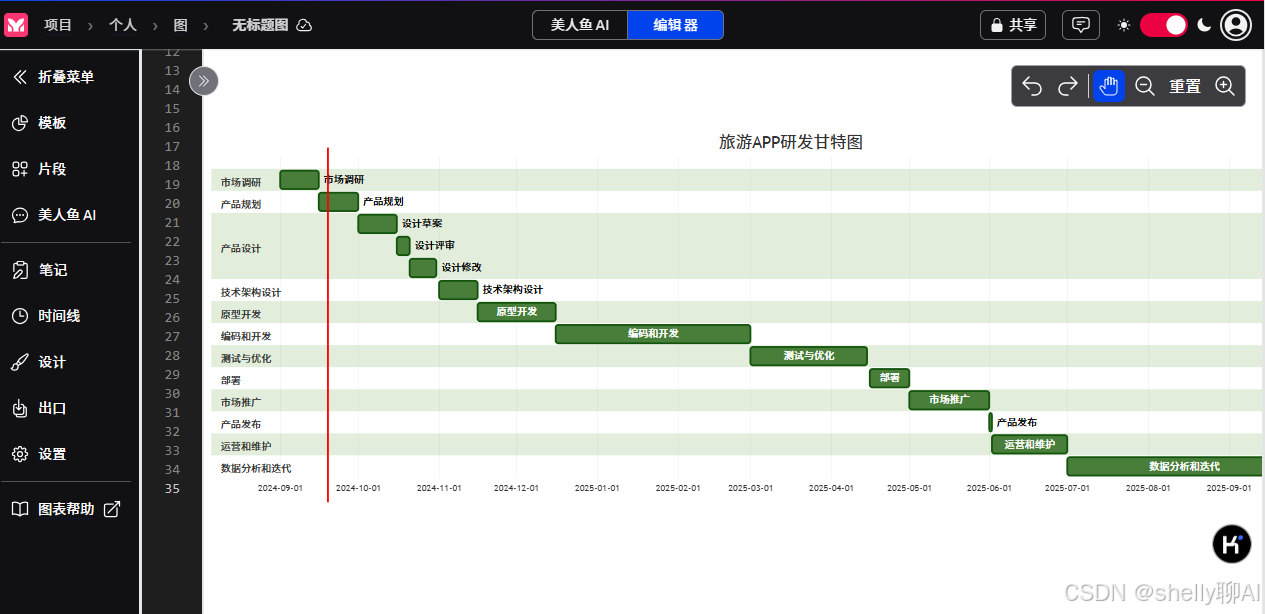1265x614 pixels.
Task: Click the 测试与优化 Gantt bar
Action: pos(809,356)
